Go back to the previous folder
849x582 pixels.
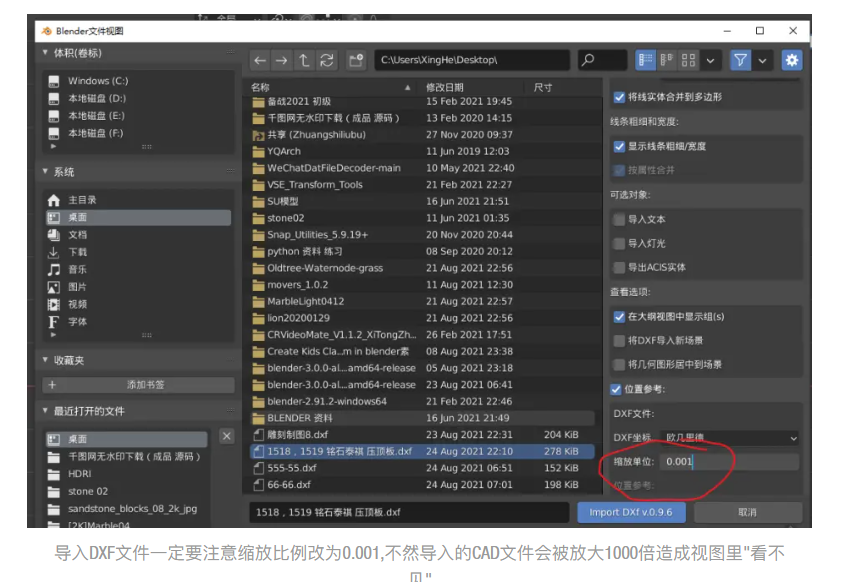pos(260,60)
